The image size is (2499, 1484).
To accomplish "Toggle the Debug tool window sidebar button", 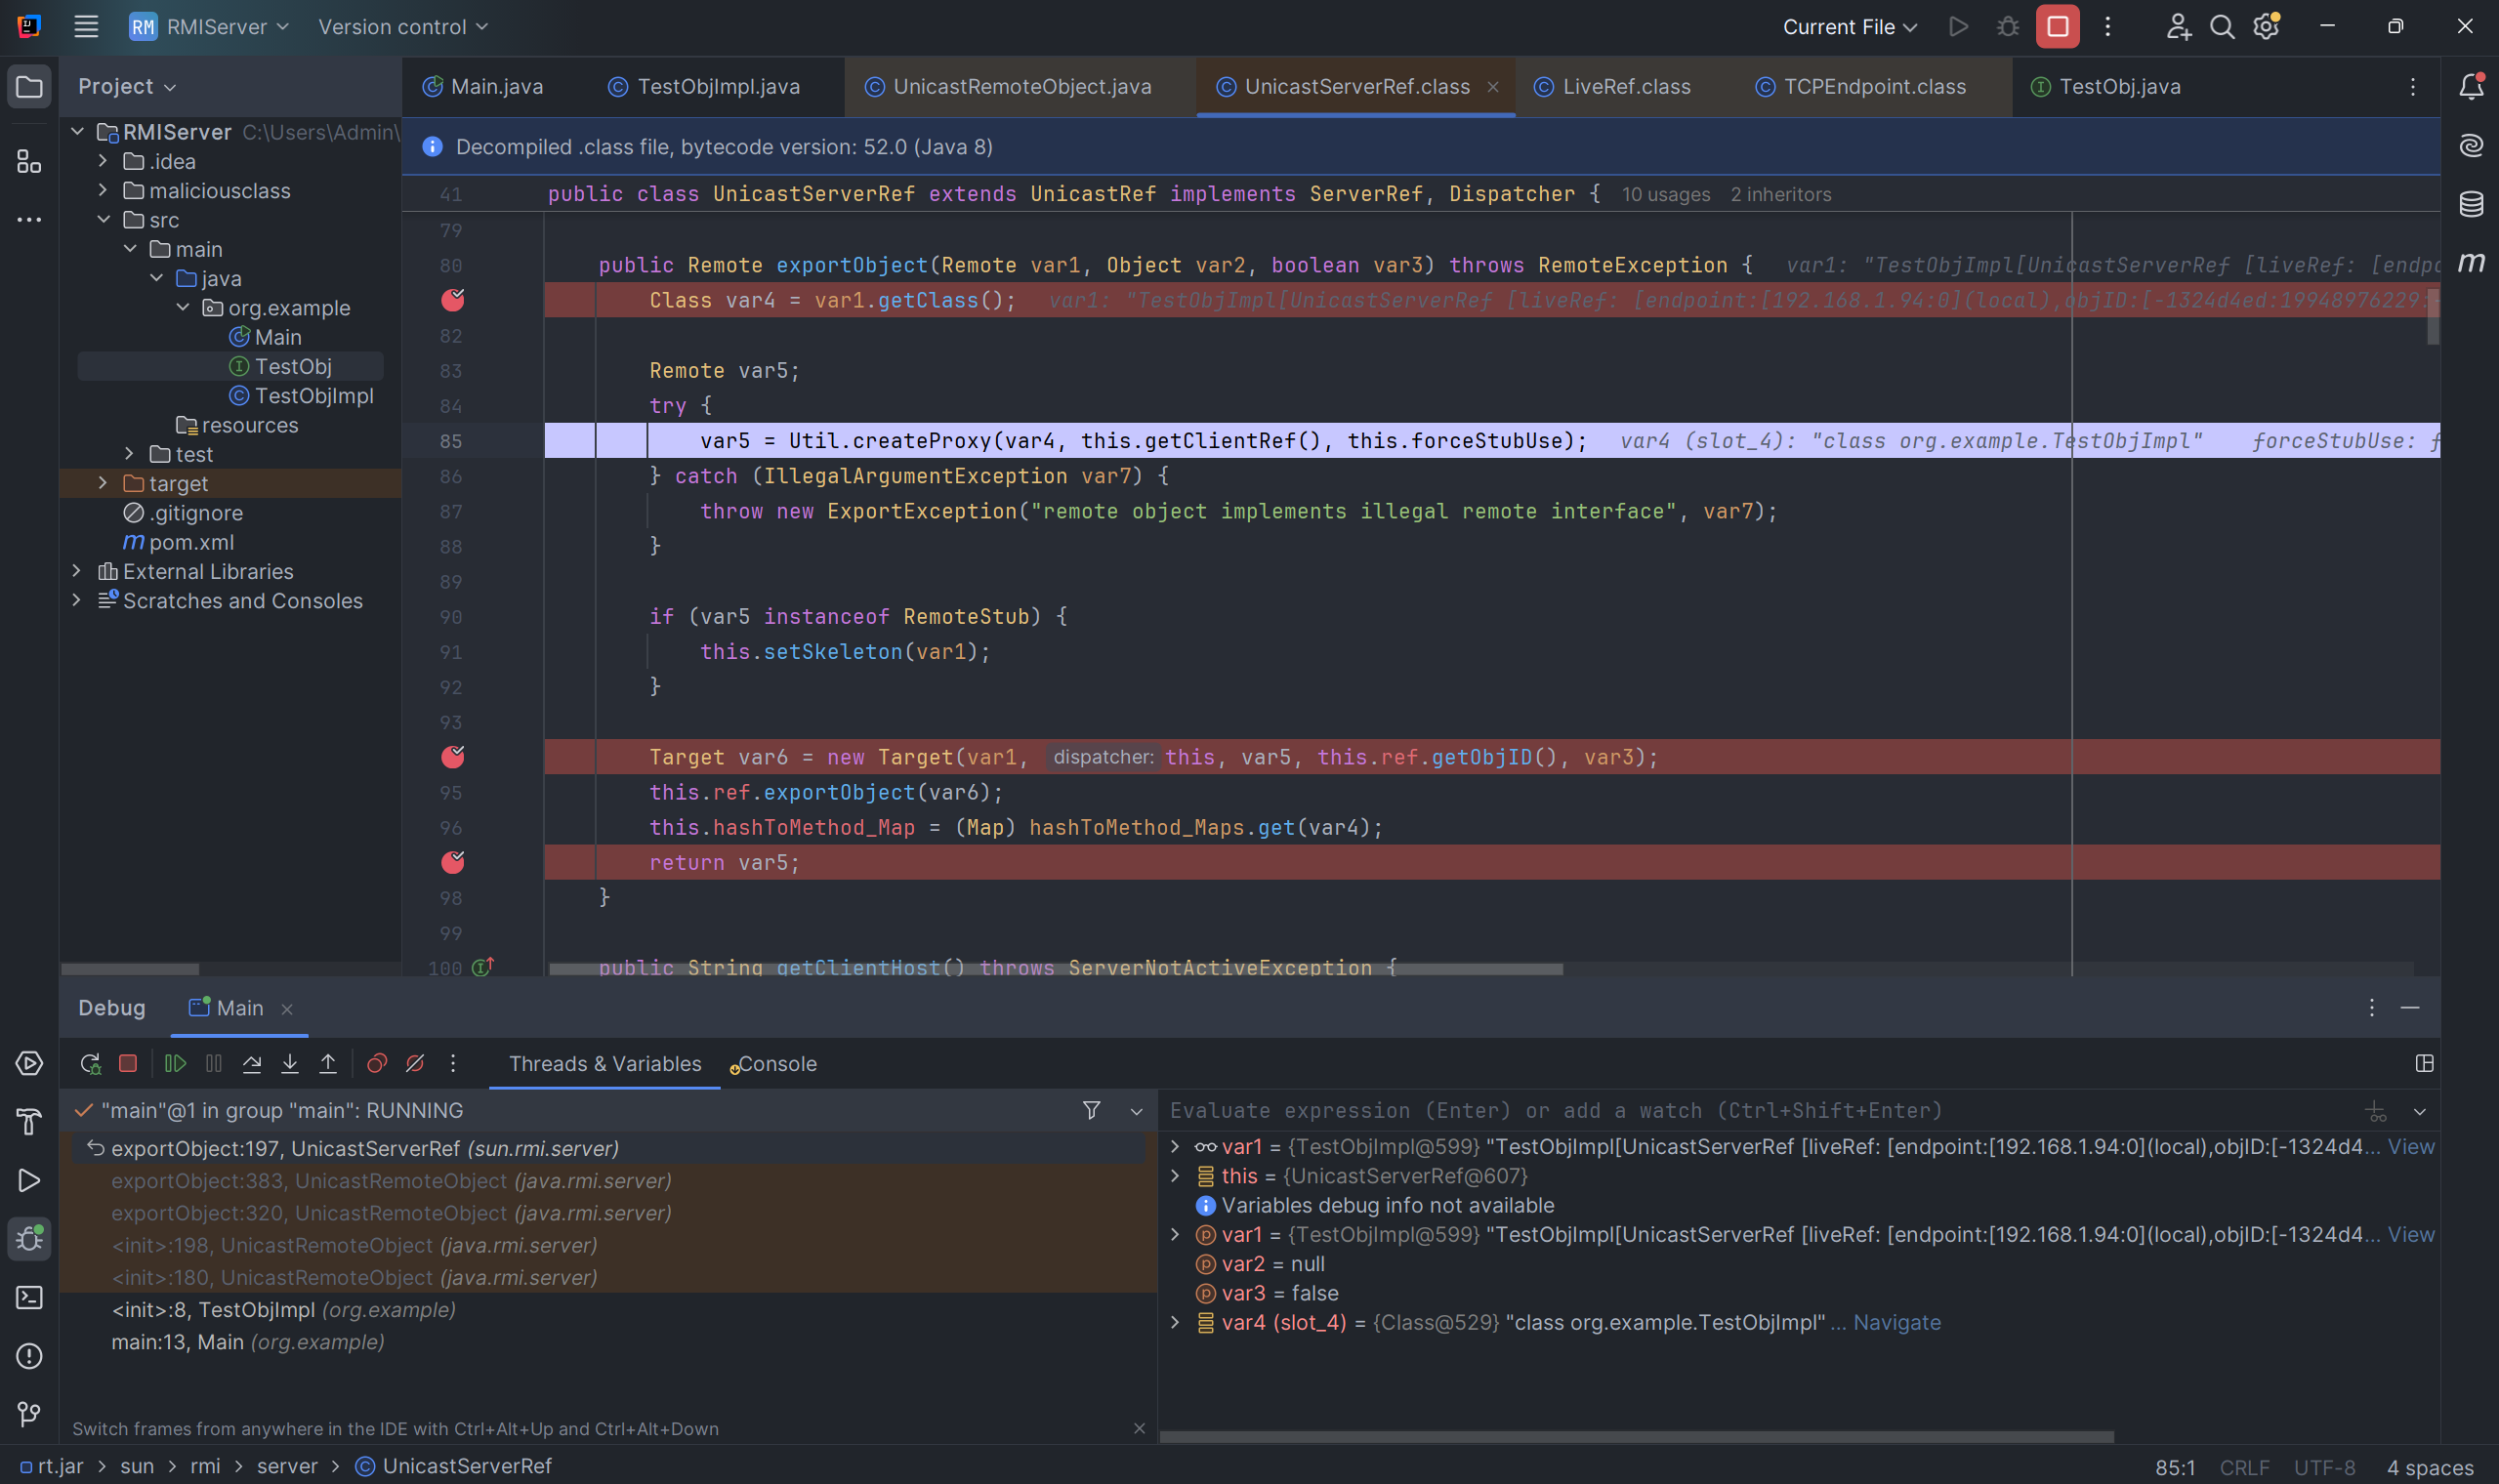I will point(29,1239).
